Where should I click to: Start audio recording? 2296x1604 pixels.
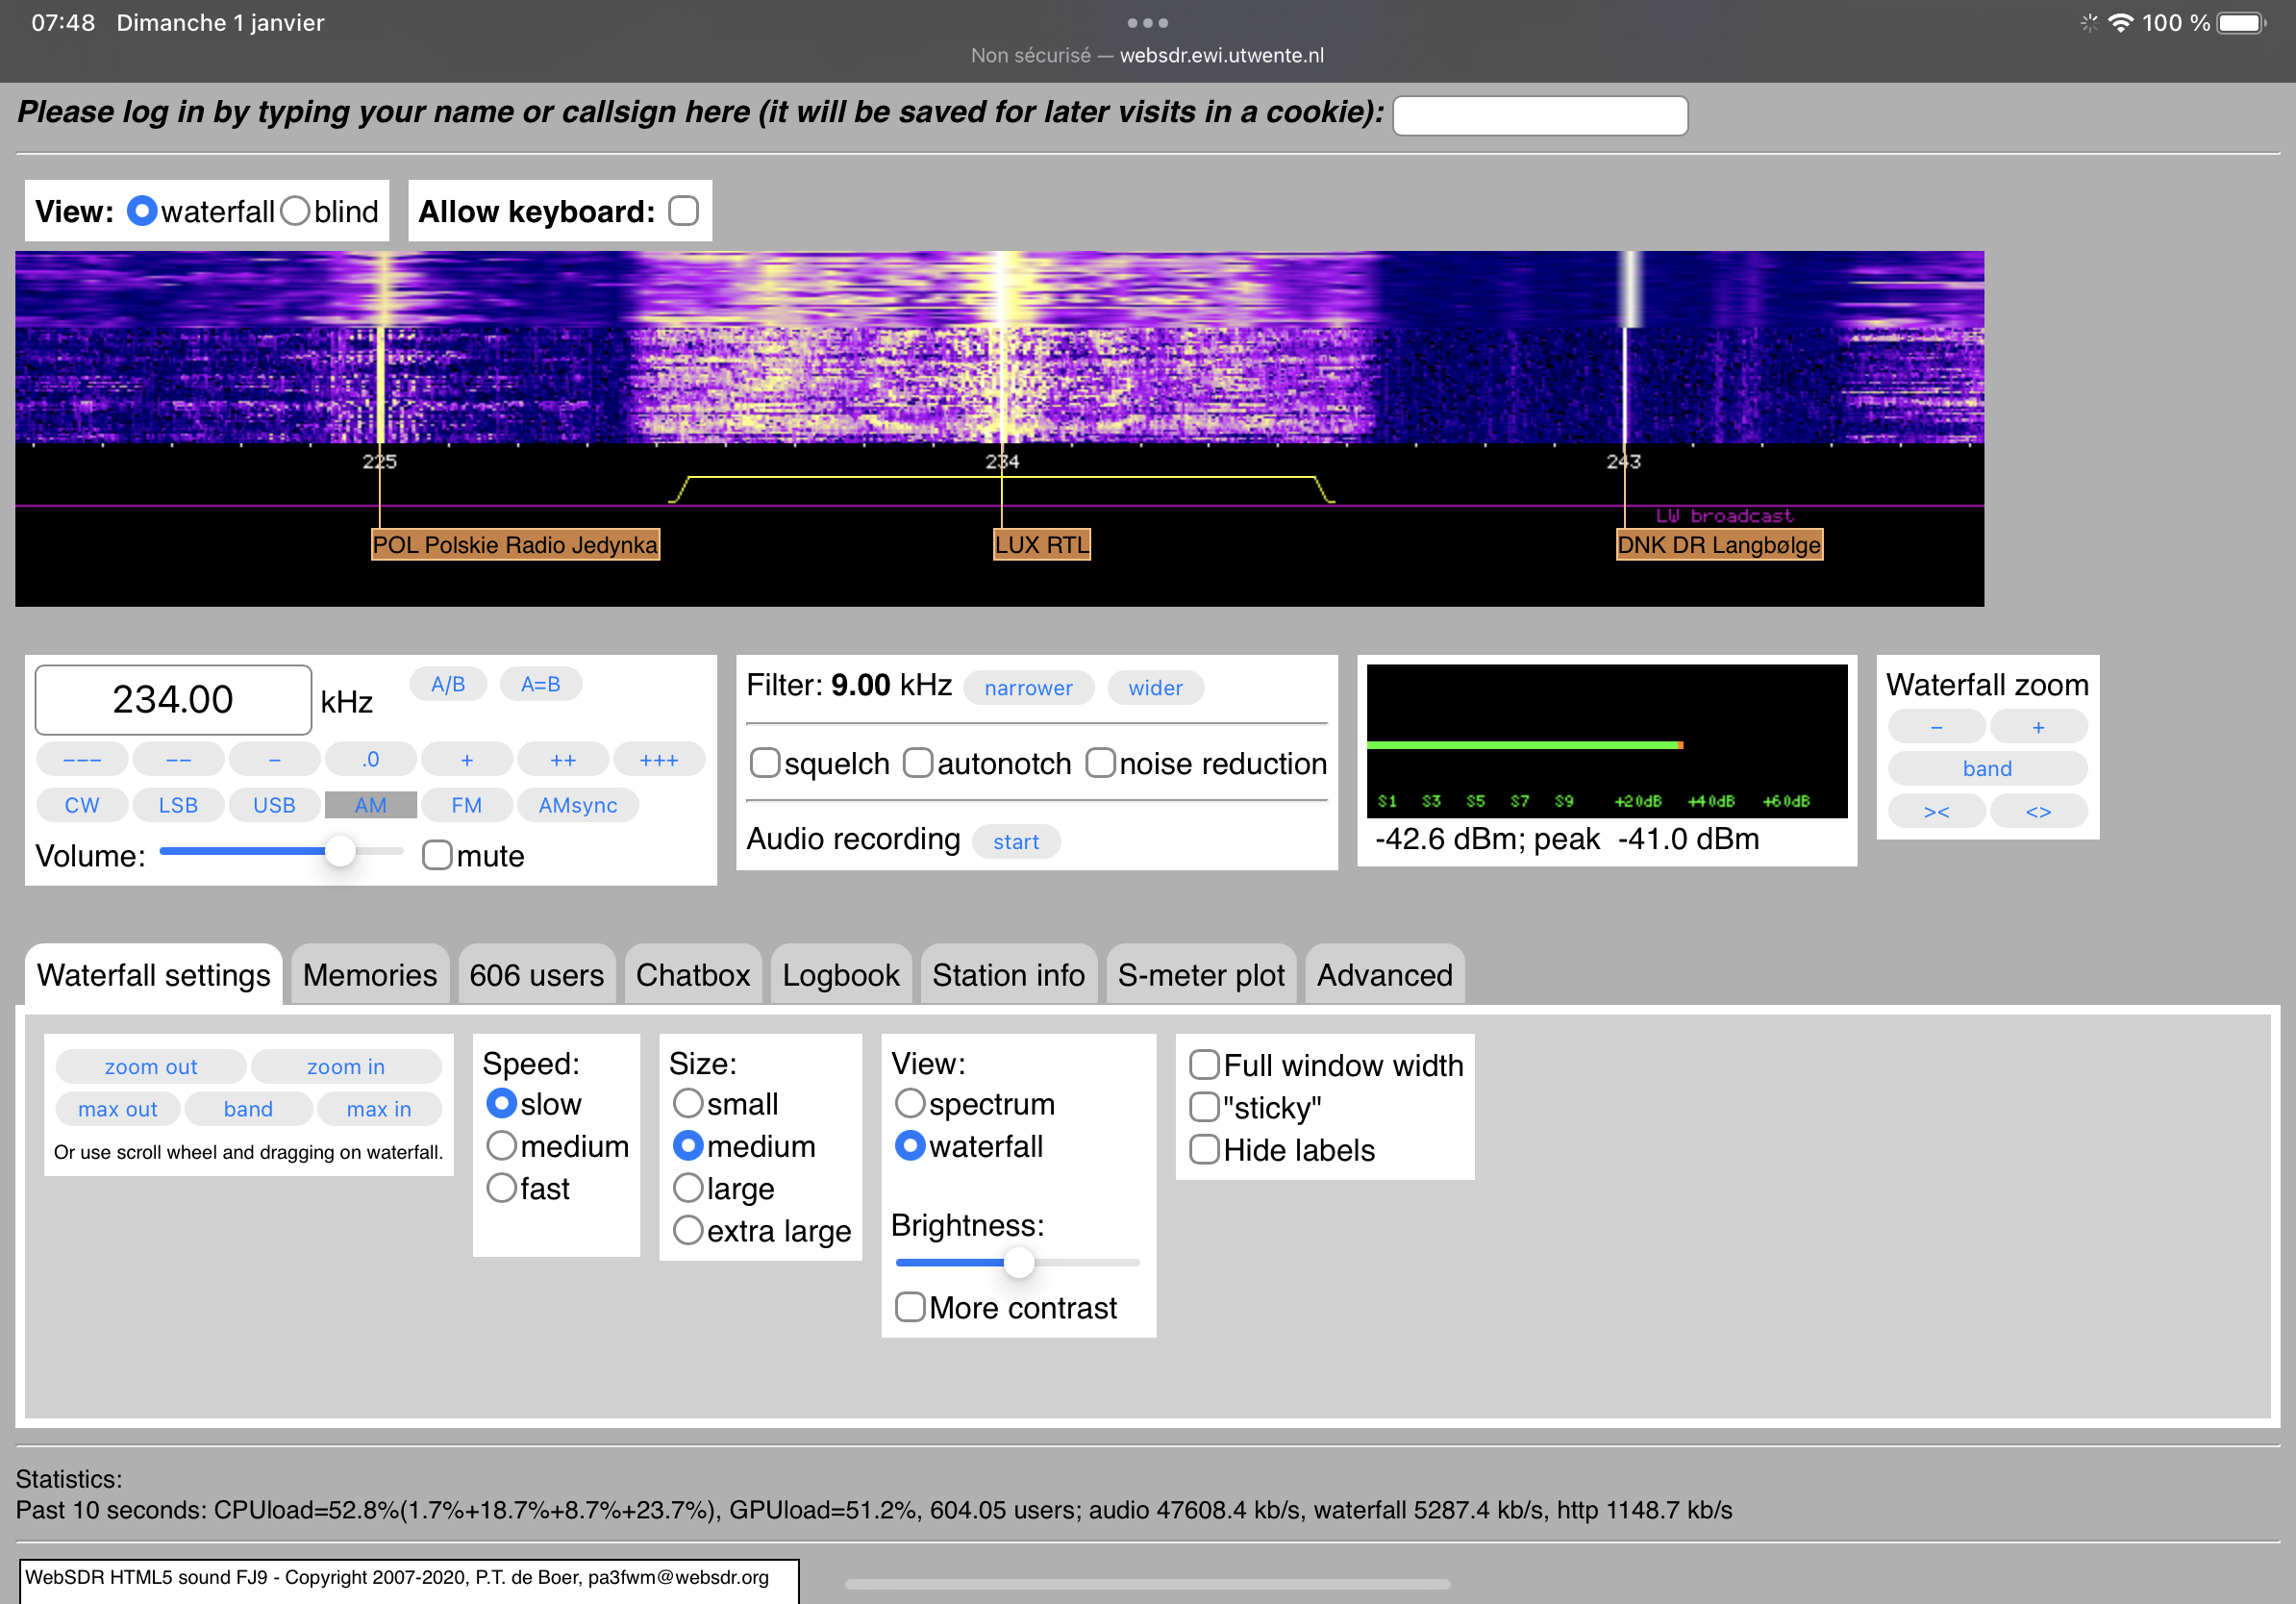(1015, 842)
